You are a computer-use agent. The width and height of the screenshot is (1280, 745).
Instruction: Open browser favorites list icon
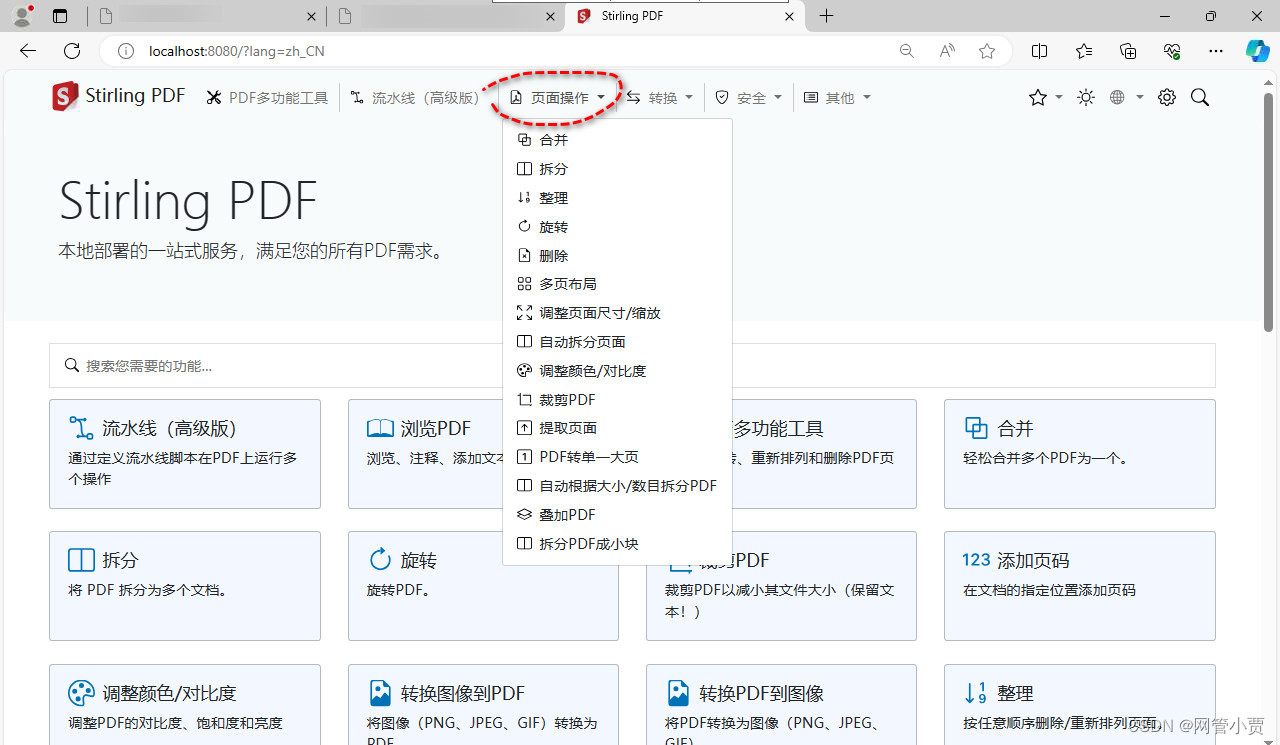click(x=1084, y=51)
